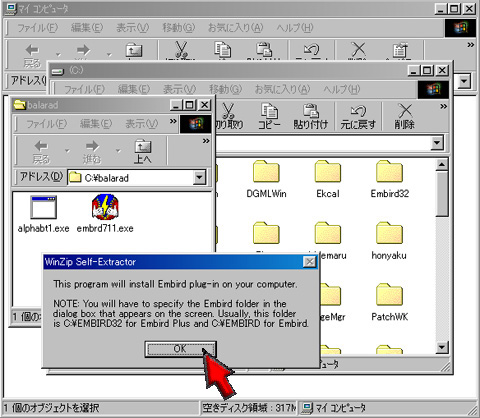
Task: Expand the toolbar overflow chevron in the balarad window
Action: pyautogui.click(x=206, y=141)
